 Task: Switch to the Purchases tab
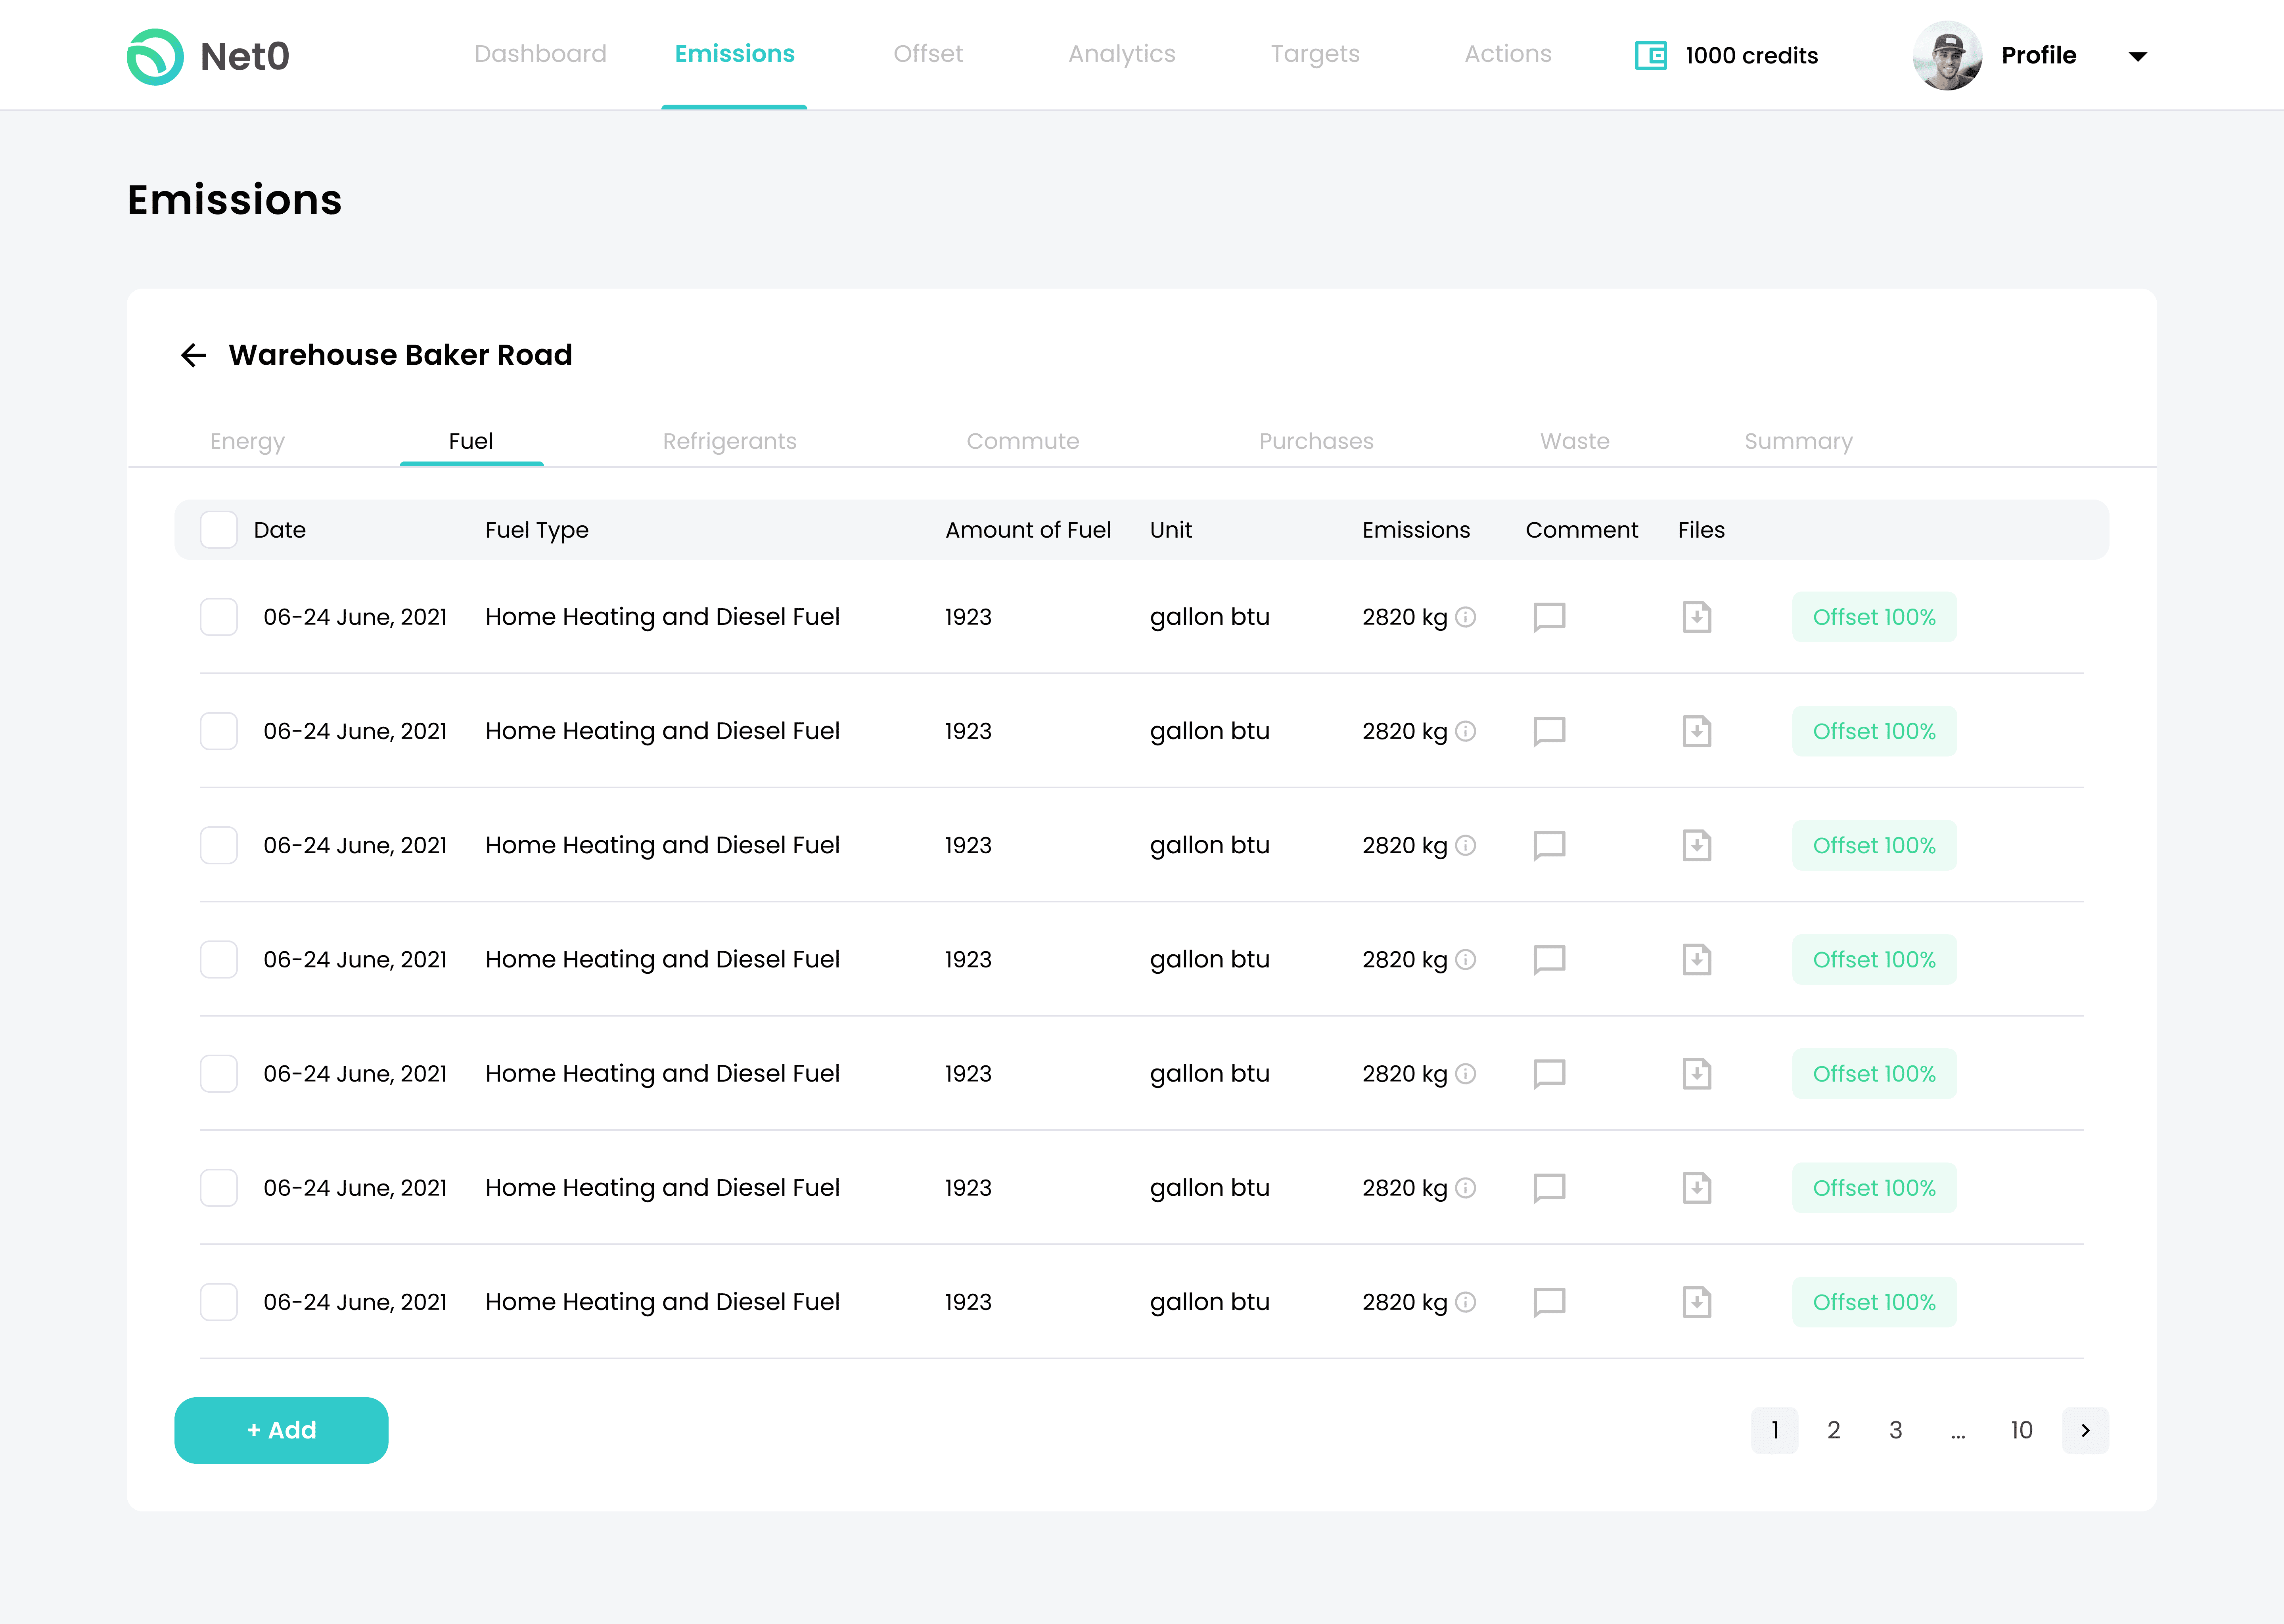pos(1316,441)
